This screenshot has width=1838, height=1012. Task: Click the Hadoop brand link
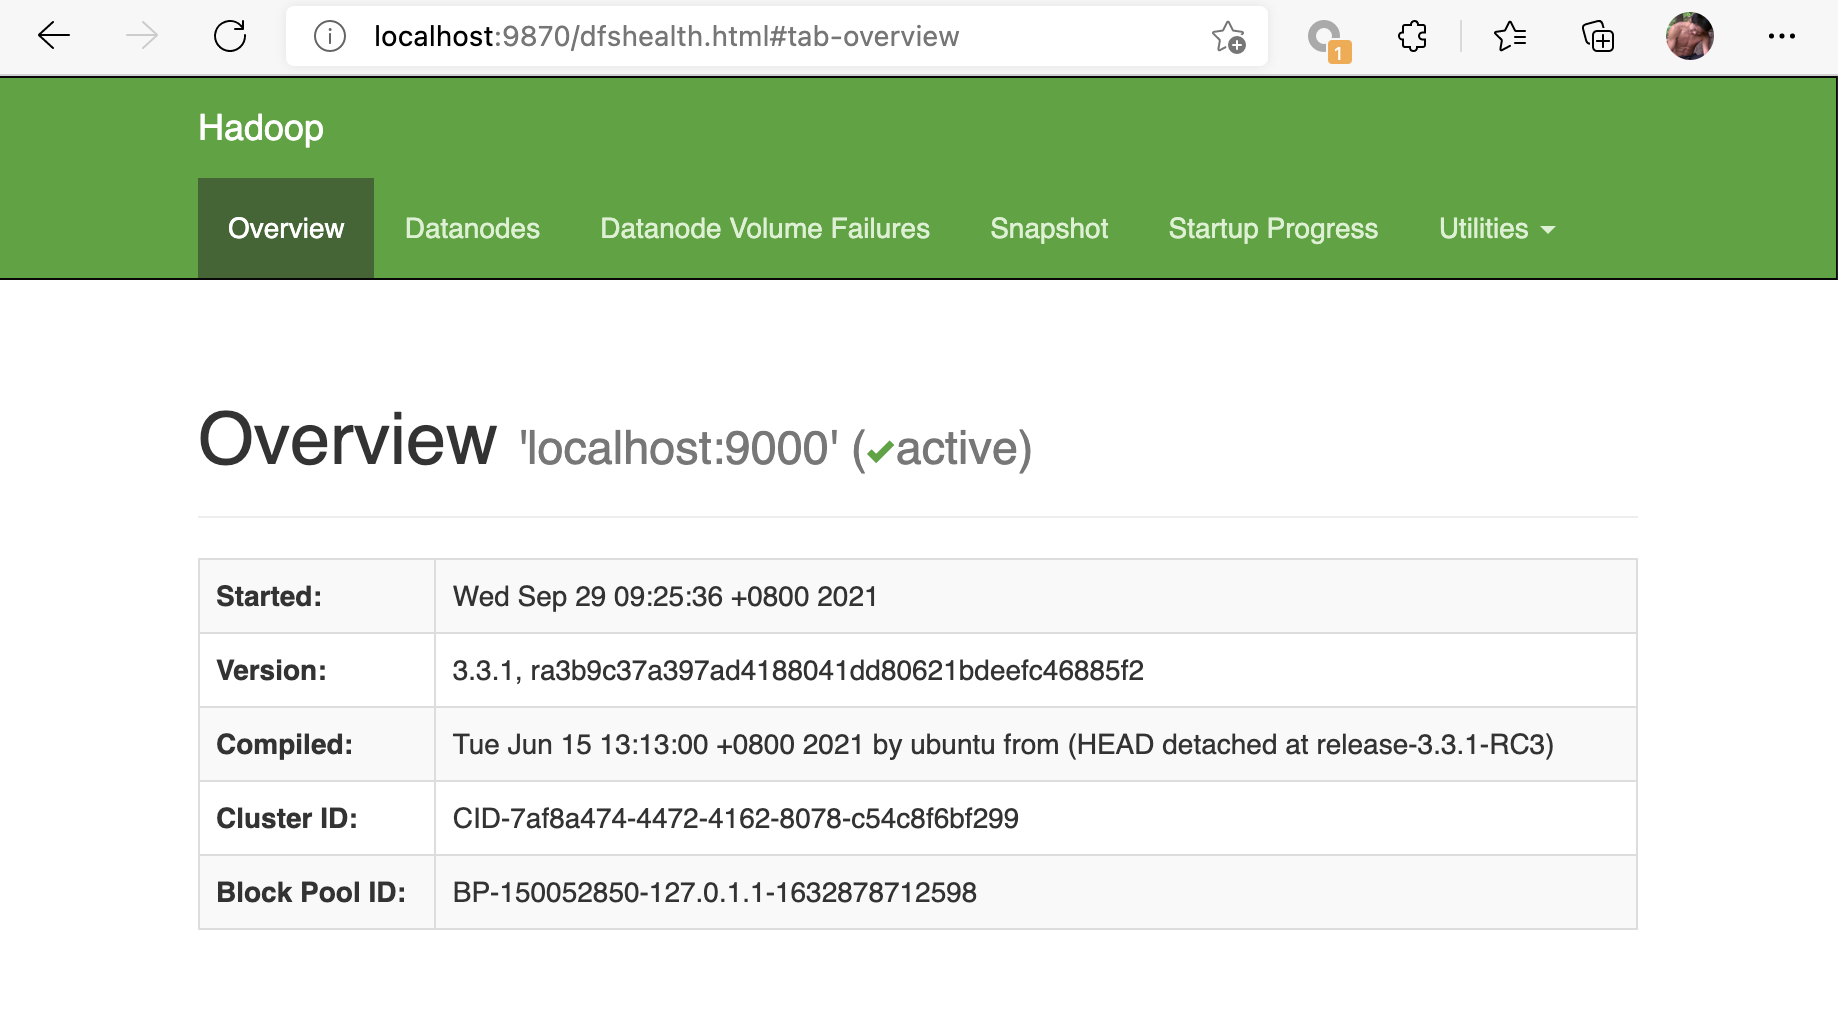261,128
